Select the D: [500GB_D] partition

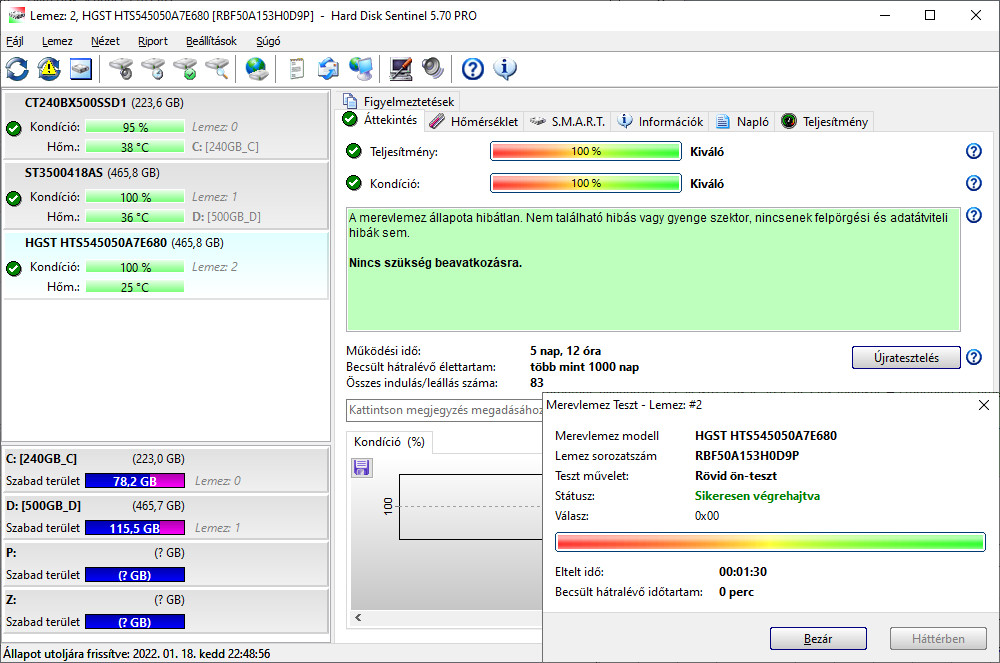pos(166,517)
